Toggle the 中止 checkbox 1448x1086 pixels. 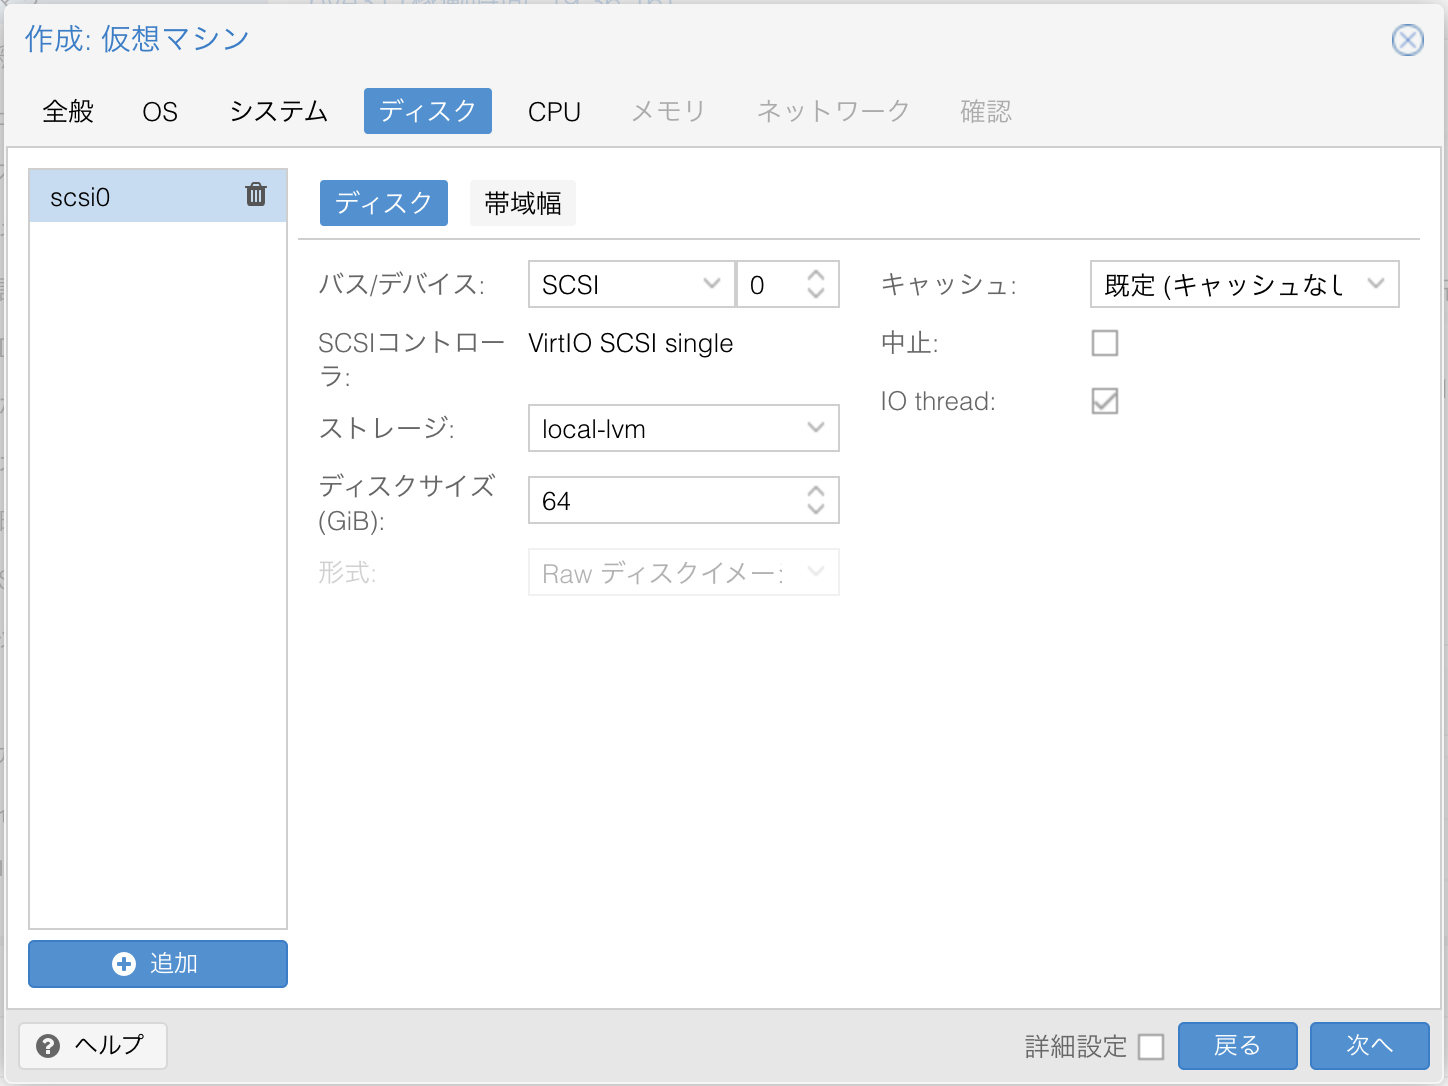(1105, 343)
